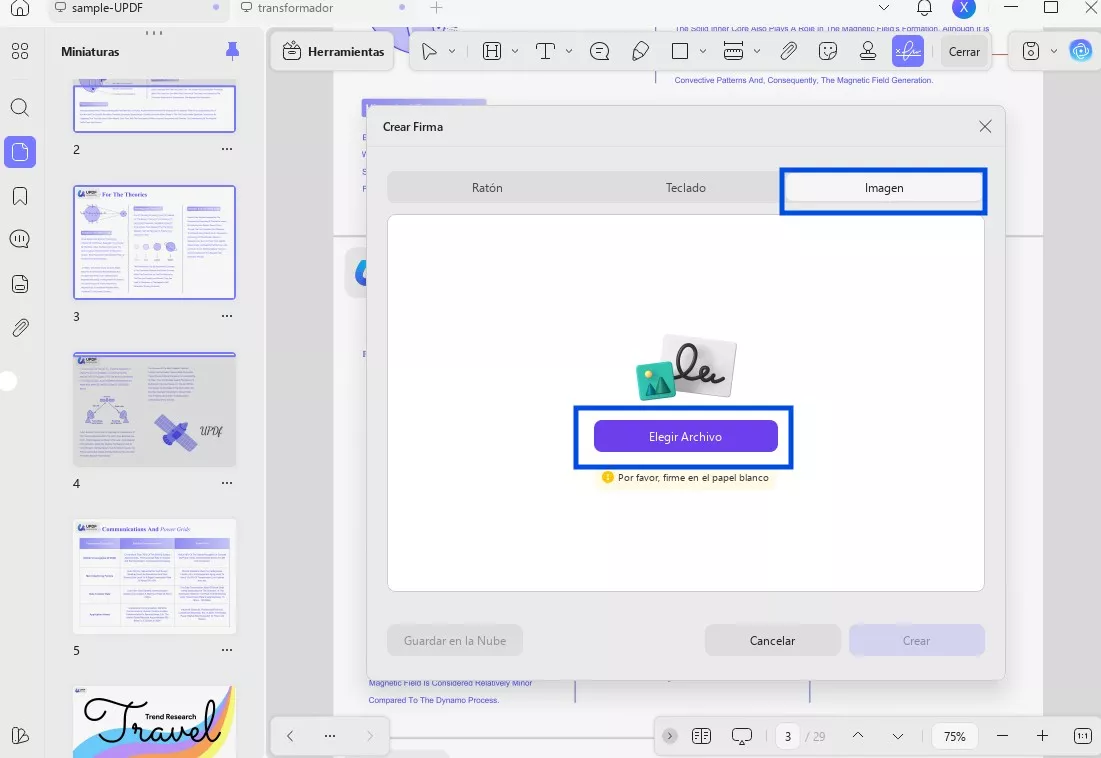Open the UPDF AI assistant icon
Image resolution: width=1101 pixels, height=758 pixels.
[1080, 51]
